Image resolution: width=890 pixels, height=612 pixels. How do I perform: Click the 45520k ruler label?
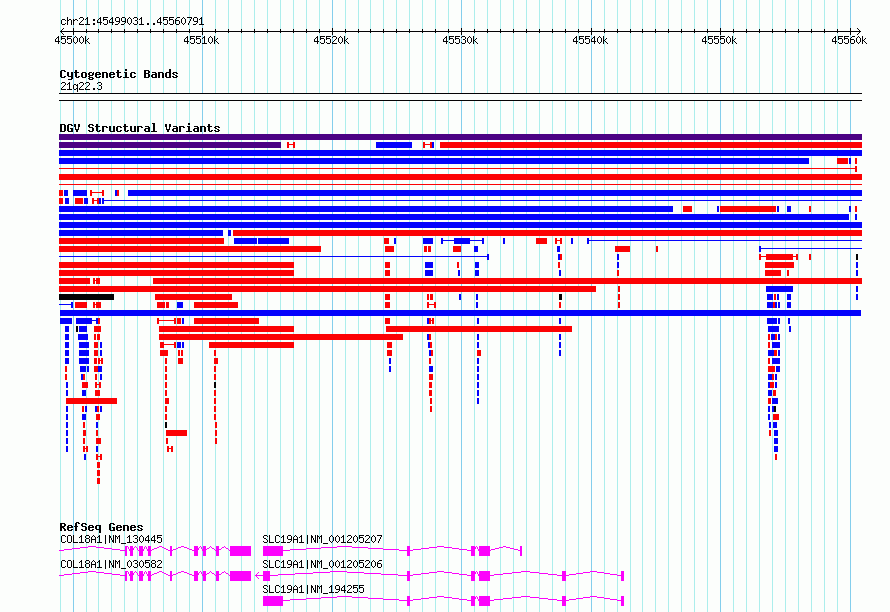tap(331, 40)
